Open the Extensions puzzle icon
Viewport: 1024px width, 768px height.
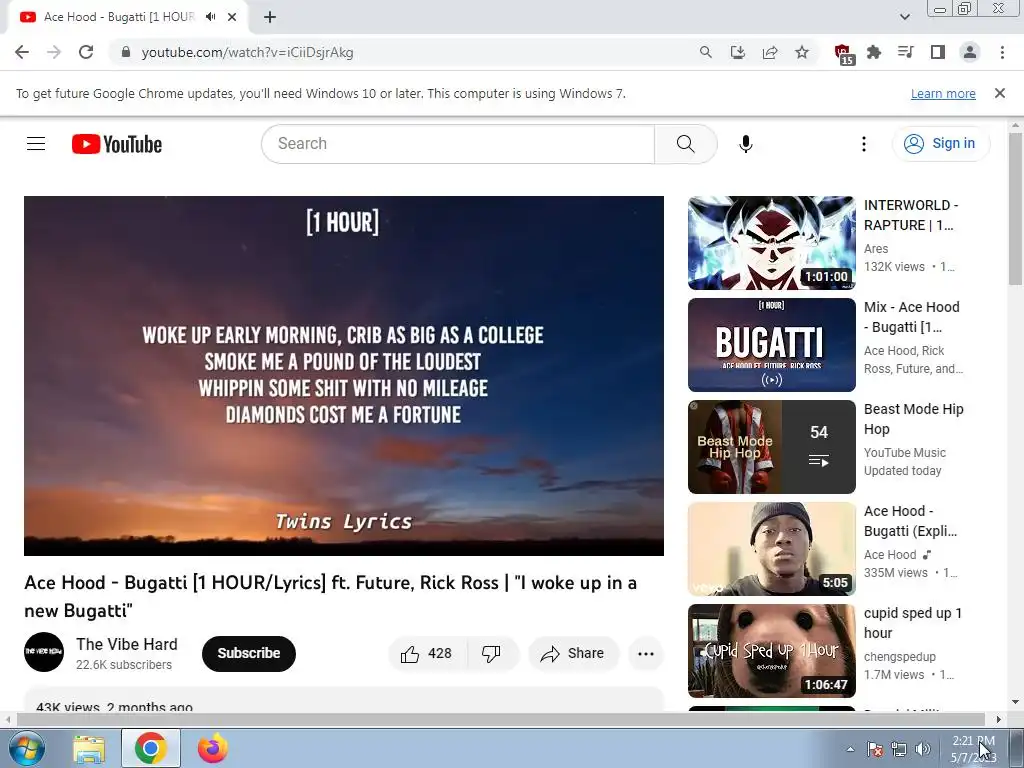pyautogui.click(x=874, y=52)
